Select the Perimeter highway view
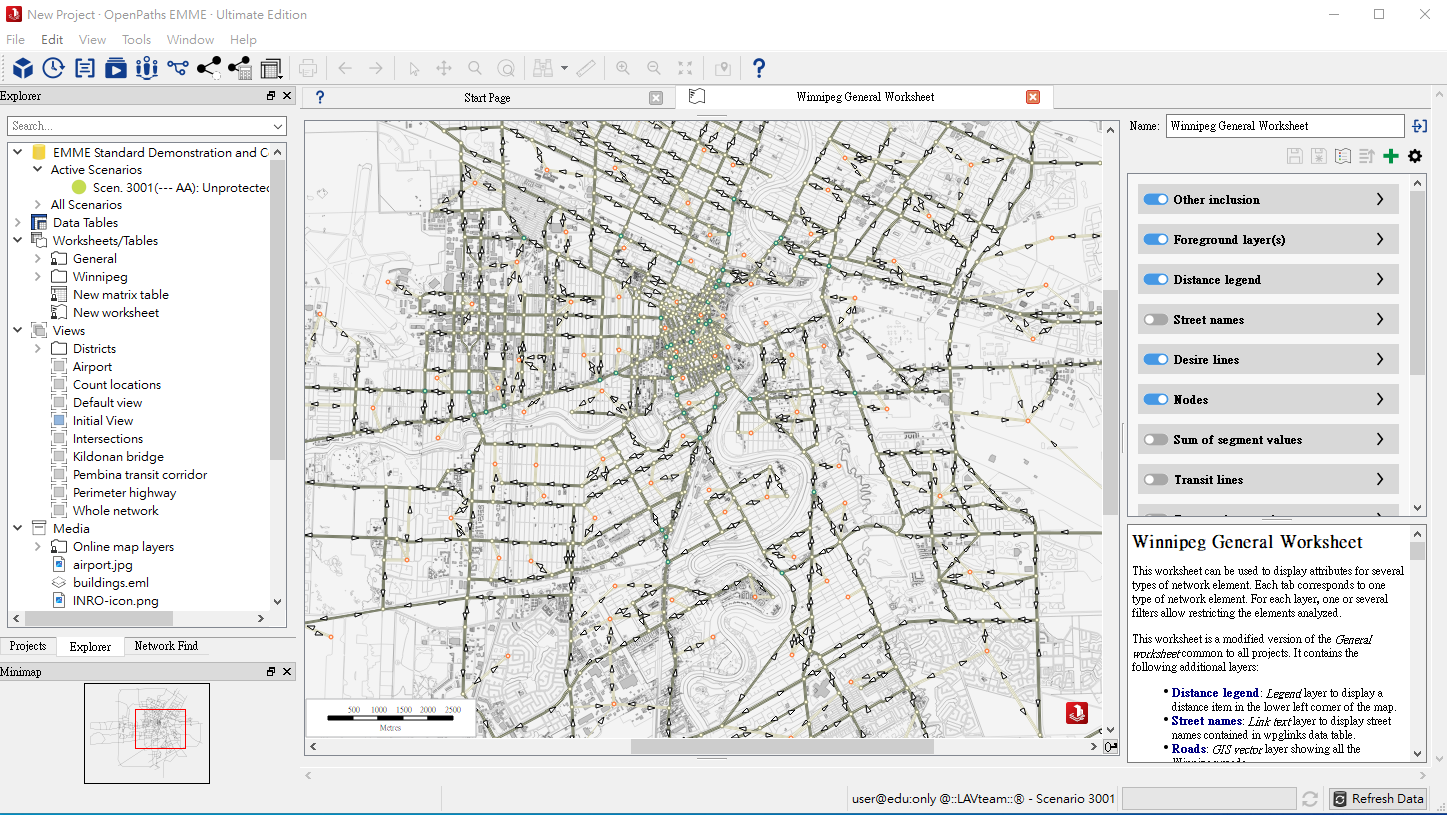 pyautogui.click(x=124, y=492)
